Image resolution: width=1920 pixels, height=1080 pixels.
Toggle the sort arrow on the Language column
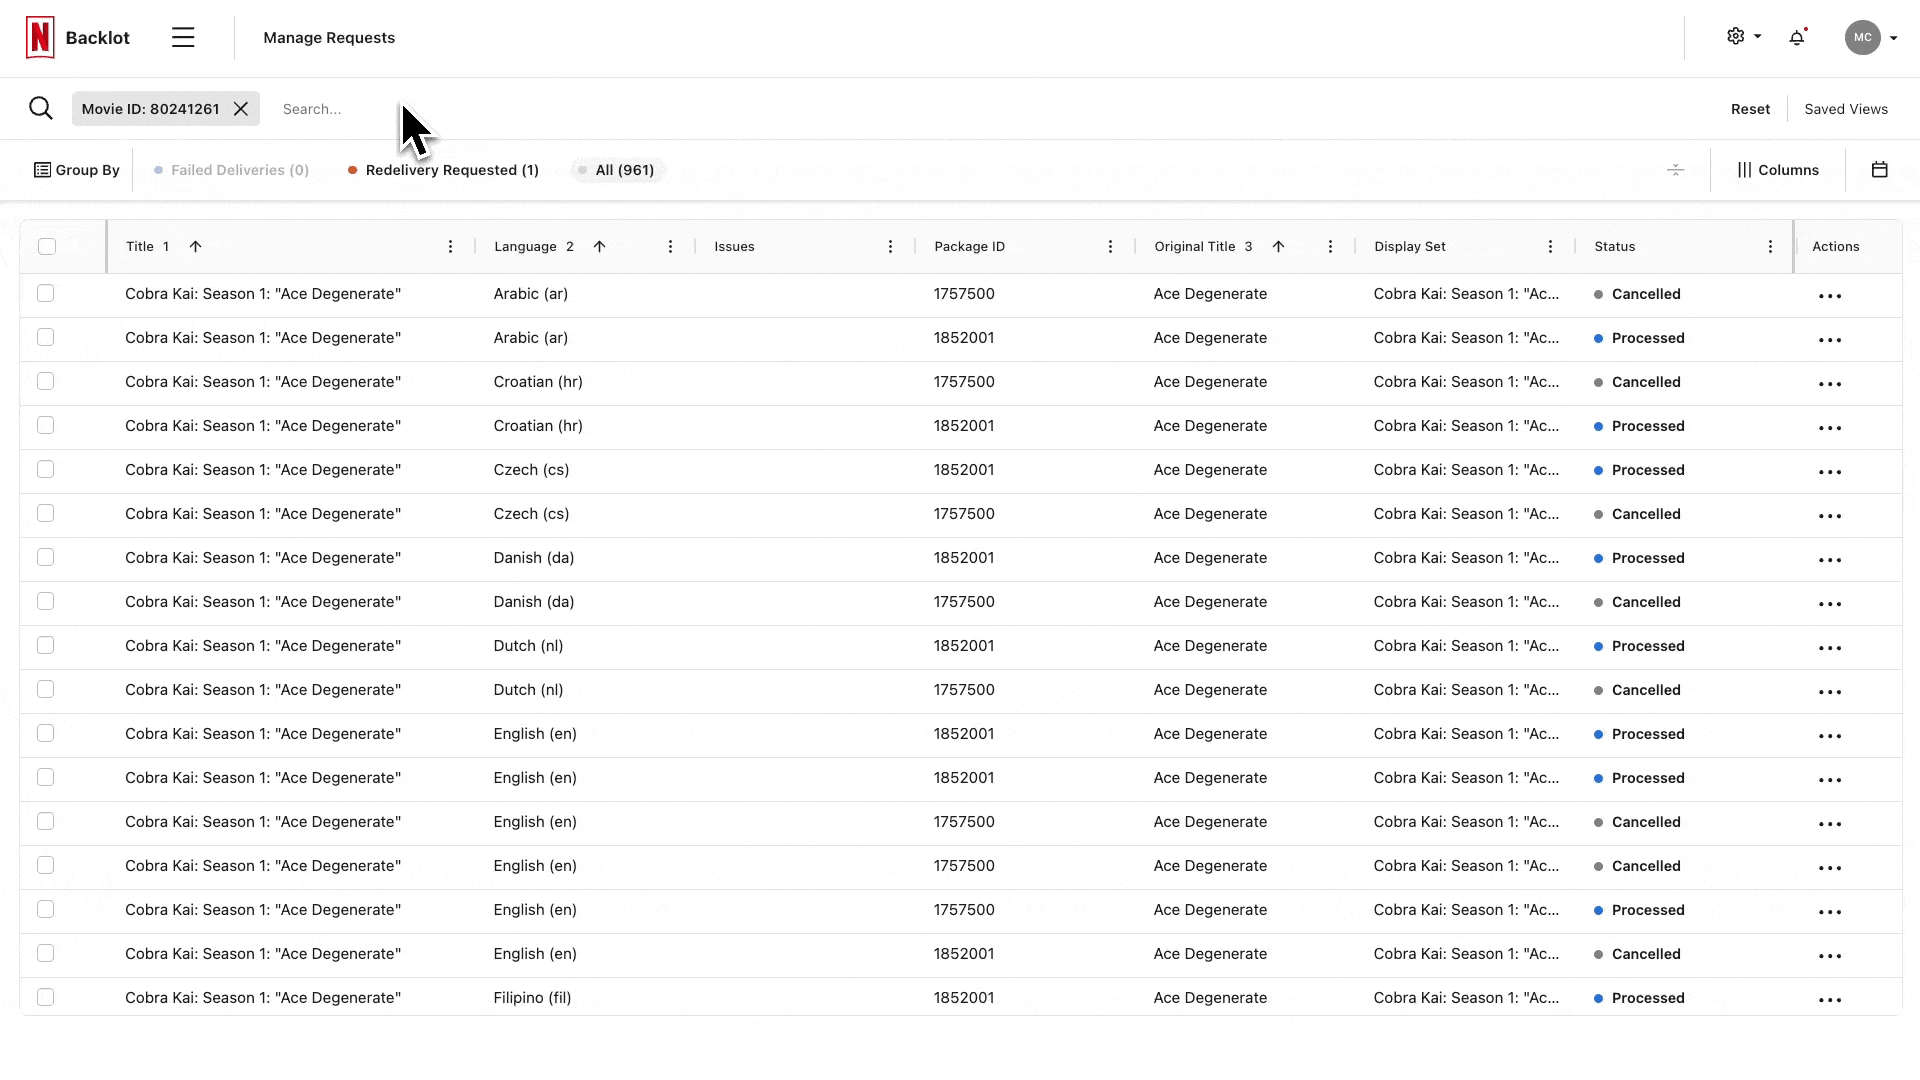[599, 246]
